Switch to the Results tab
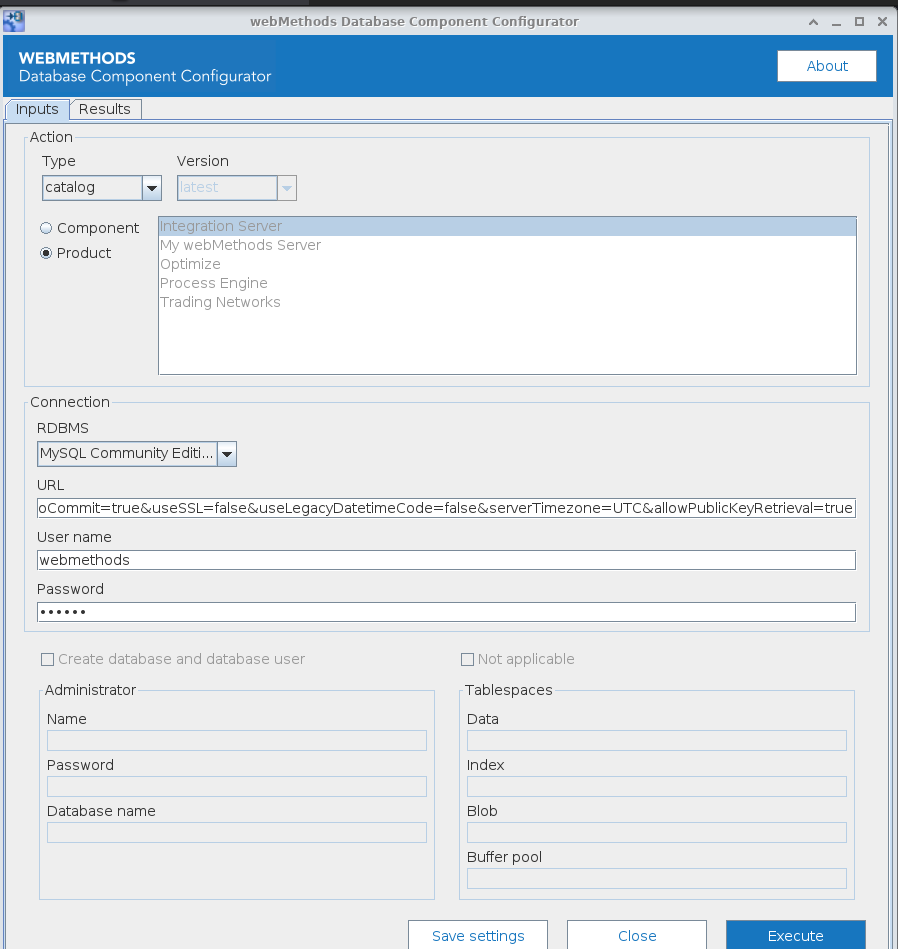Viewport: 898px width, 949px height. click(105, 109)
